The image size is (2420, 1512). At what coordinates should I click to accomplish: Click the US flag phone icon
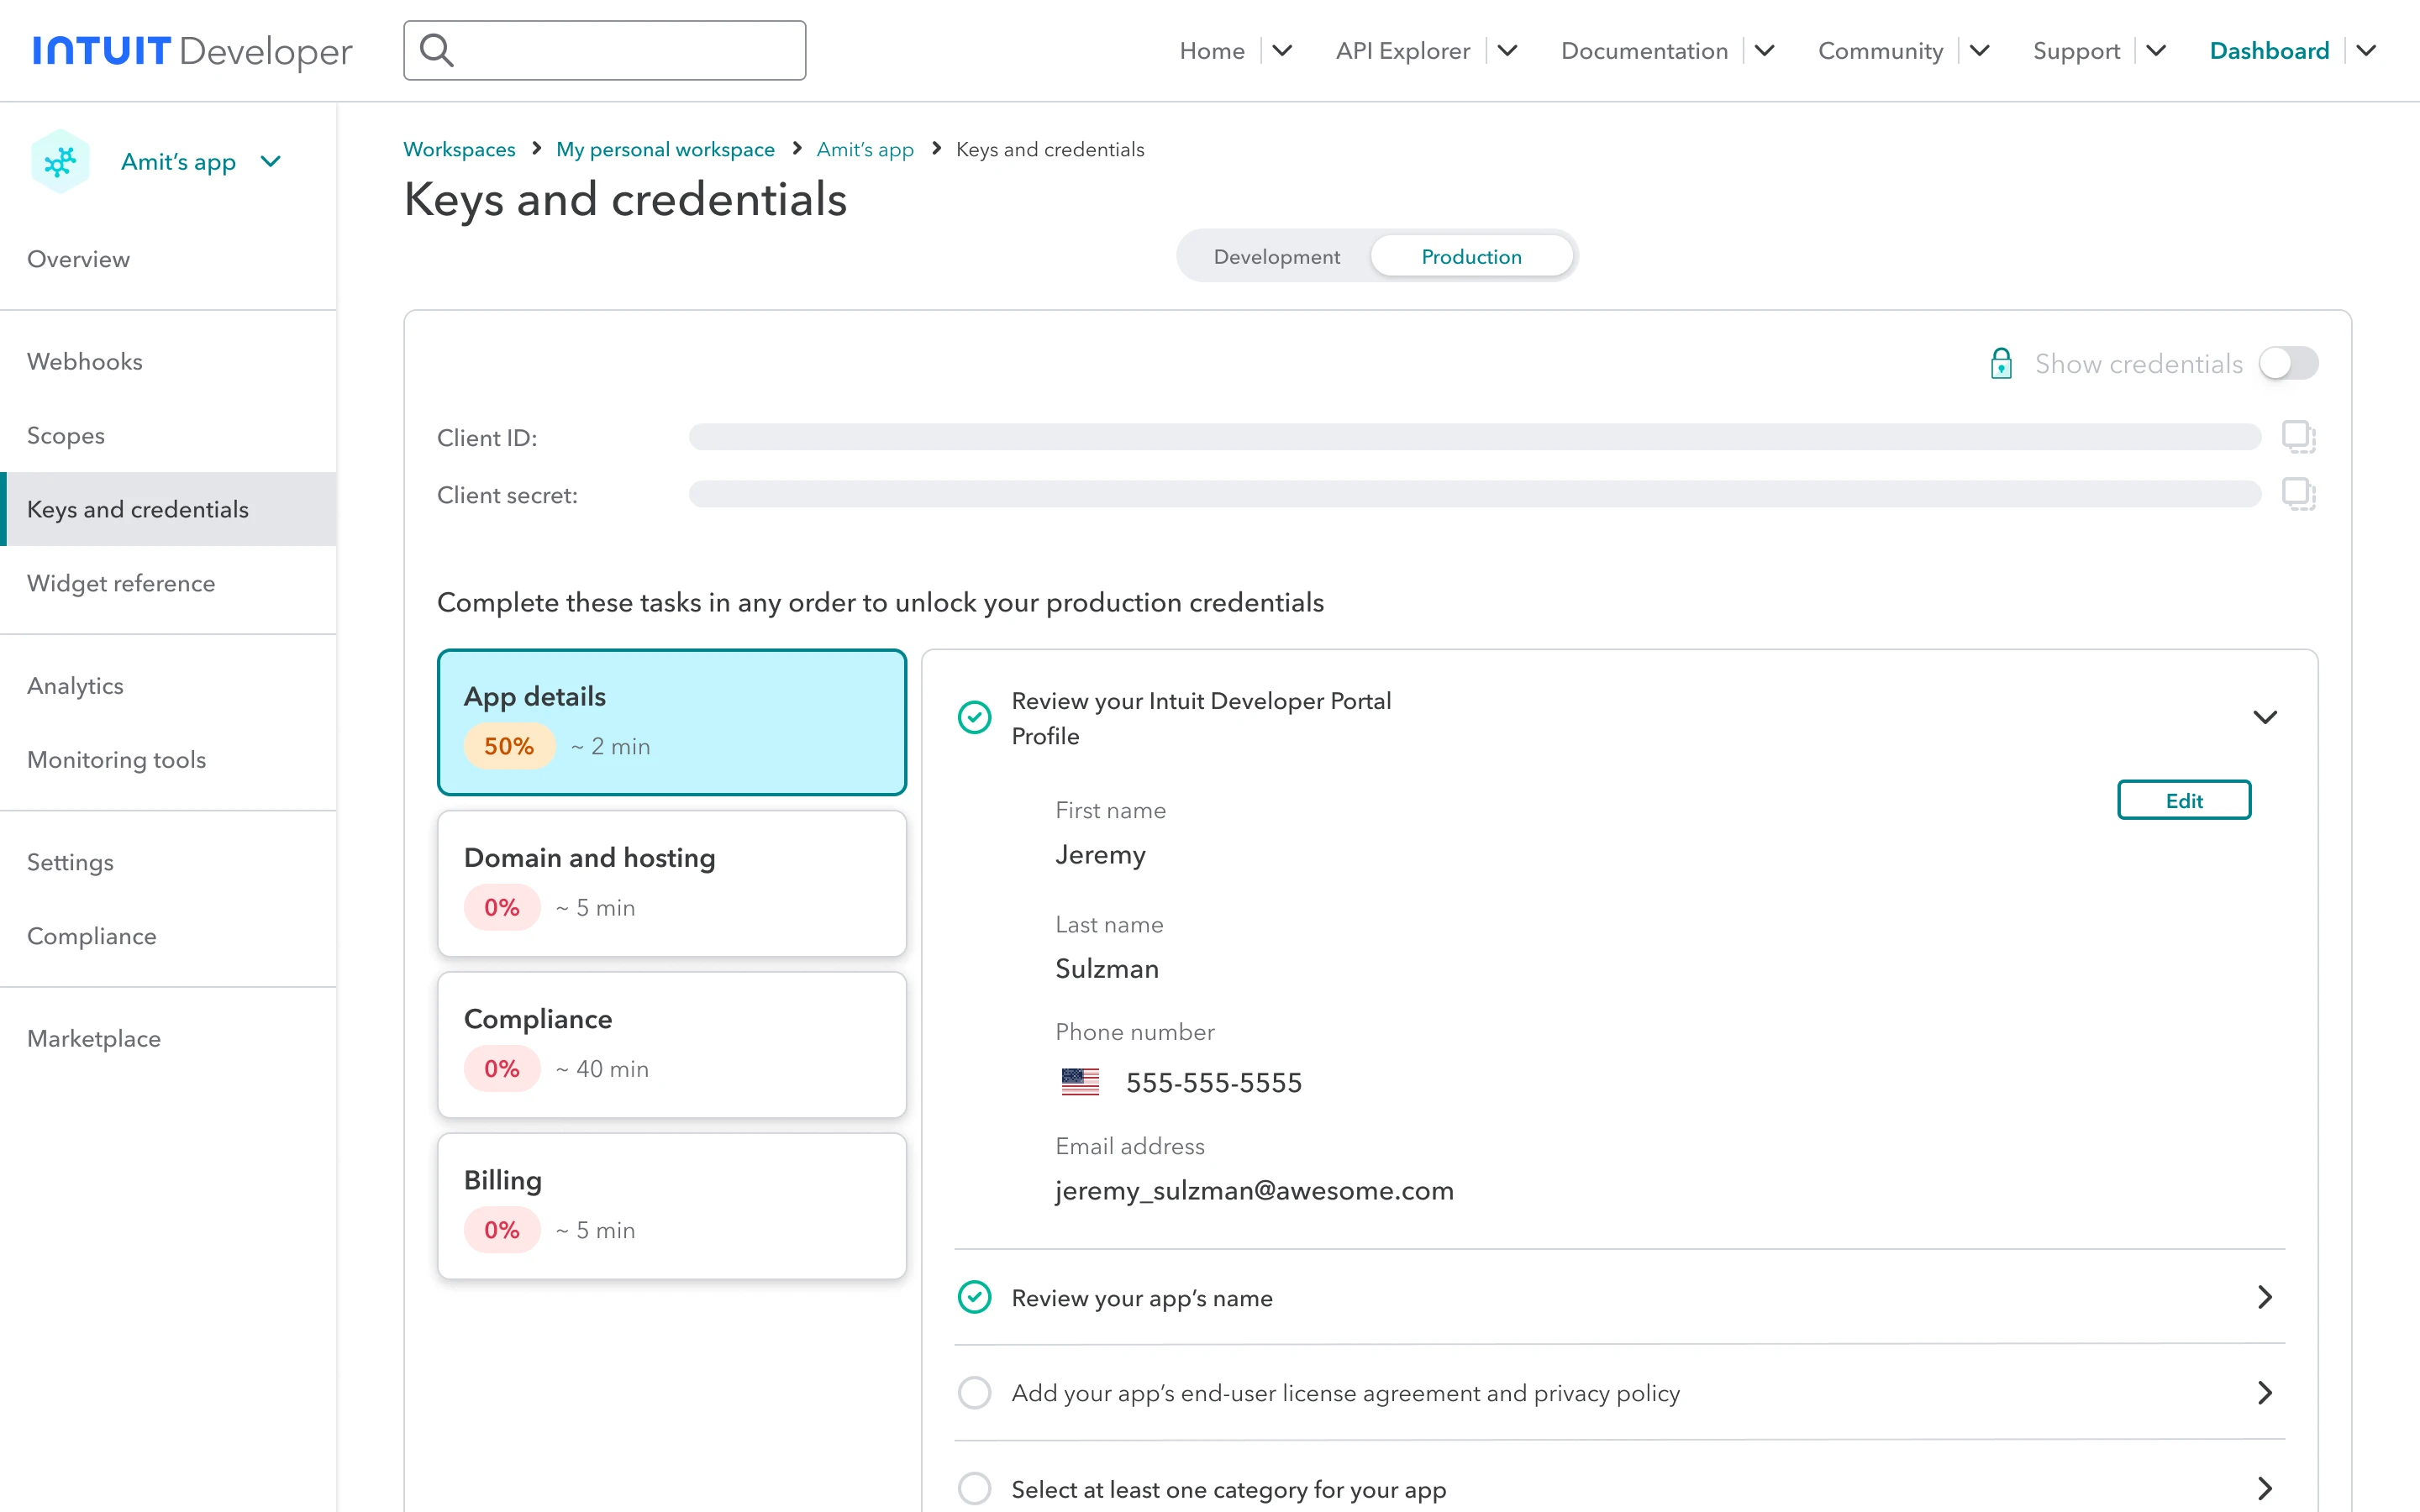pyautogui.click(x=1080, y=1082)
